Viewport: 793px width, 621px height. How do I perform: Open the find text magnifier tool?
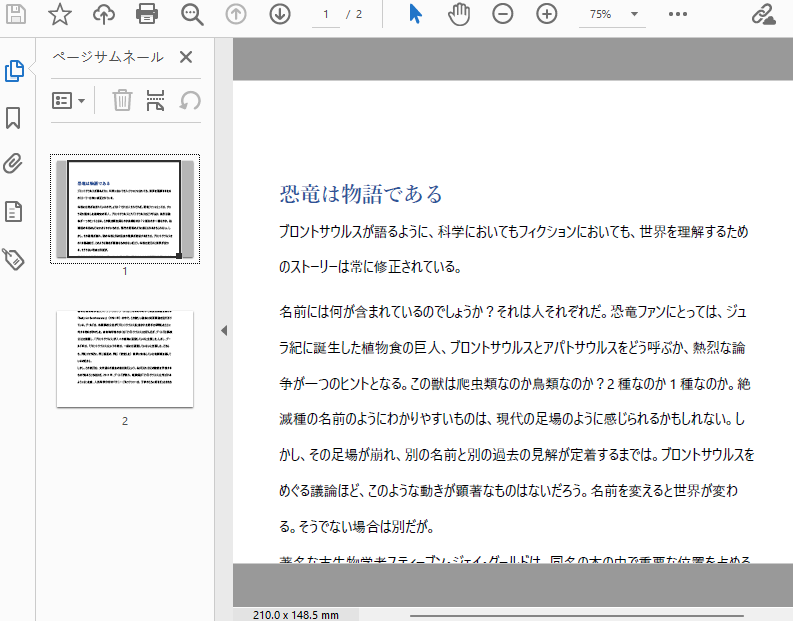click(192, 15)
